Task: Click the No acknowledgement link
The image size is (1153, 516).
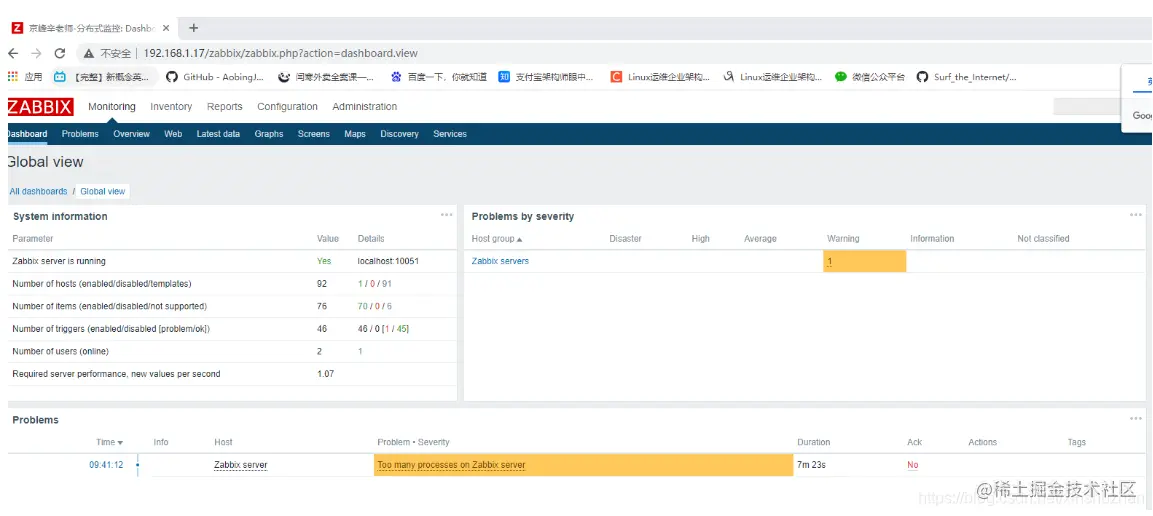Action: pos(913,465)
